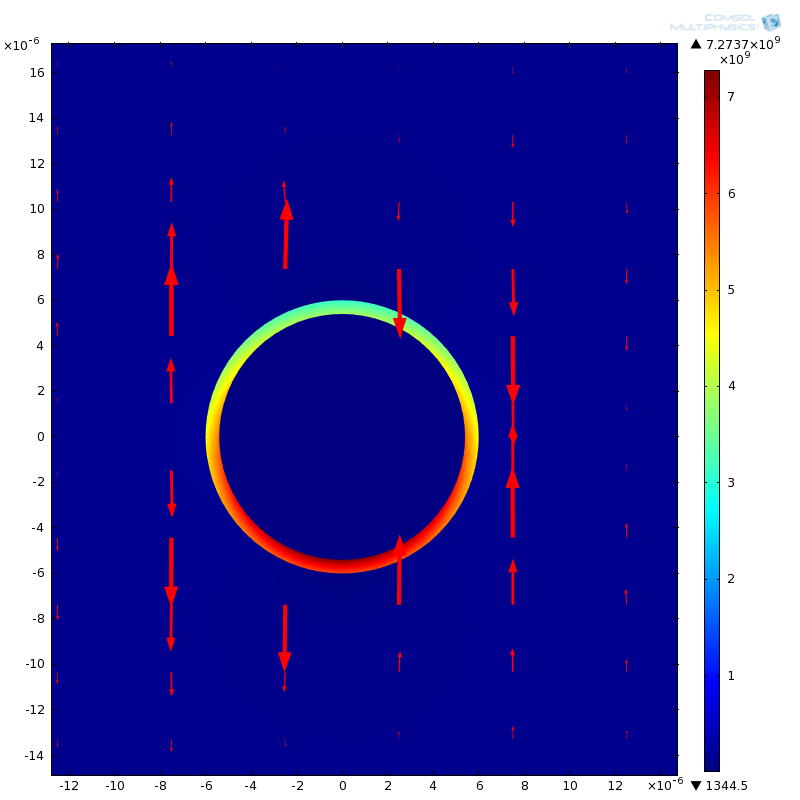Screen dimensions: 800x800
Task: Click the center of the circle inside ring
Action: [x=342, y=437]
